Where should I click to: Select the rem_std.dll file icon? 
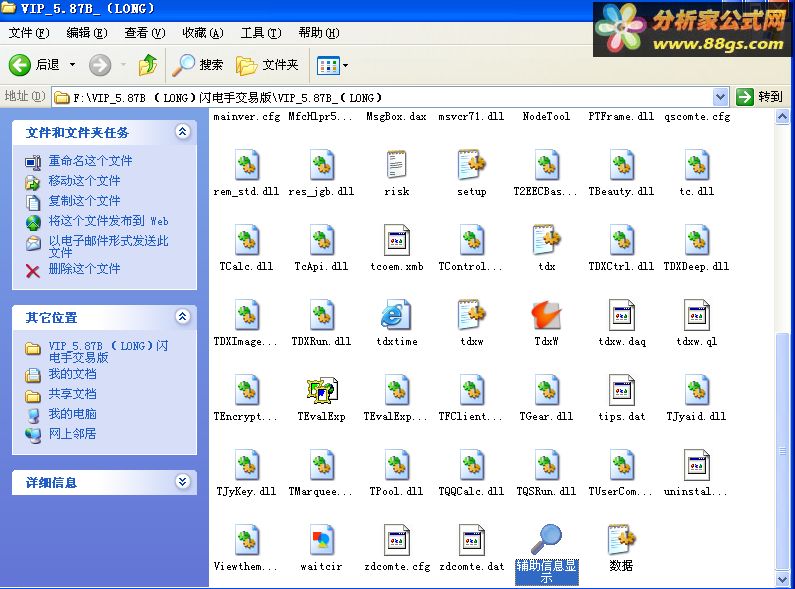247,165
